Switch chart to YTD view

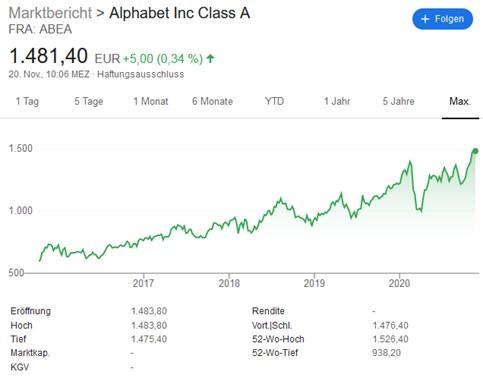point(274,101)
